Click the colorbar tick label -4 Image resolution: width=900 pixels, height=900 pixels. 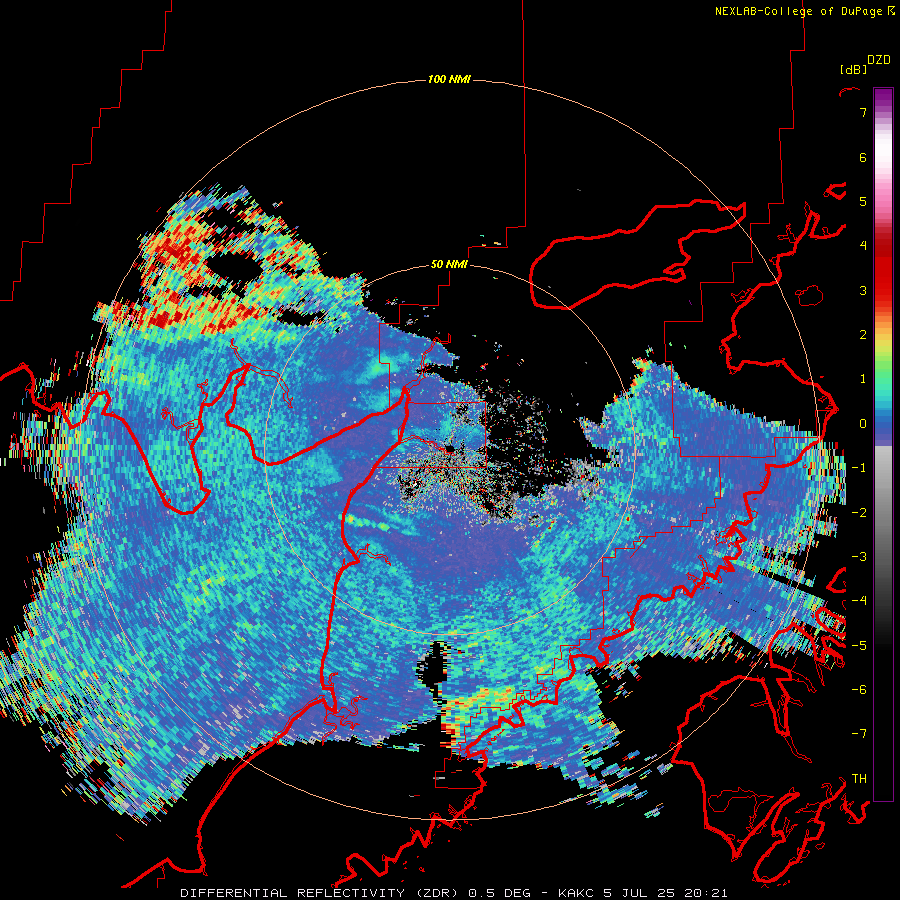coord(859,601)
